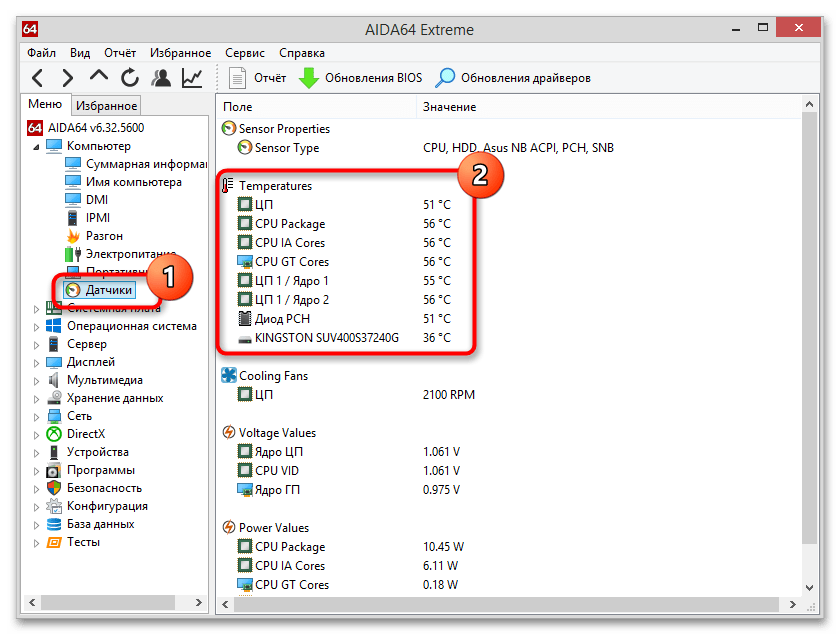Click Обновления BIOS green arrow button
Image resolution: width=840 pixels, height=635 pixels.
coord(360,78)
